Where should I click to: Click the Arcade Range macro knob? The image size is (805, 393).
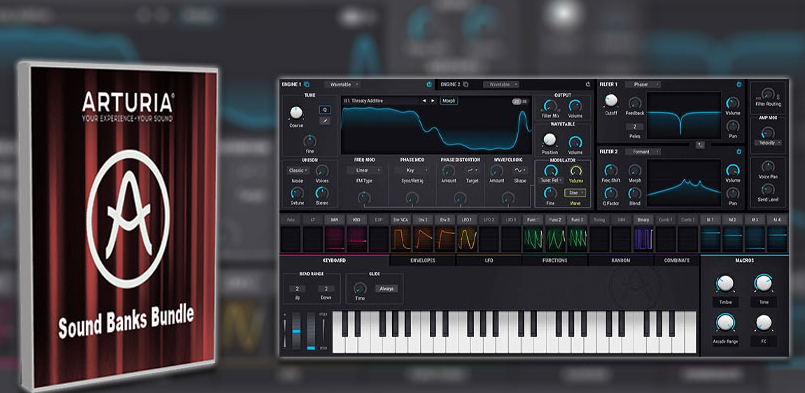coord(725,323)
